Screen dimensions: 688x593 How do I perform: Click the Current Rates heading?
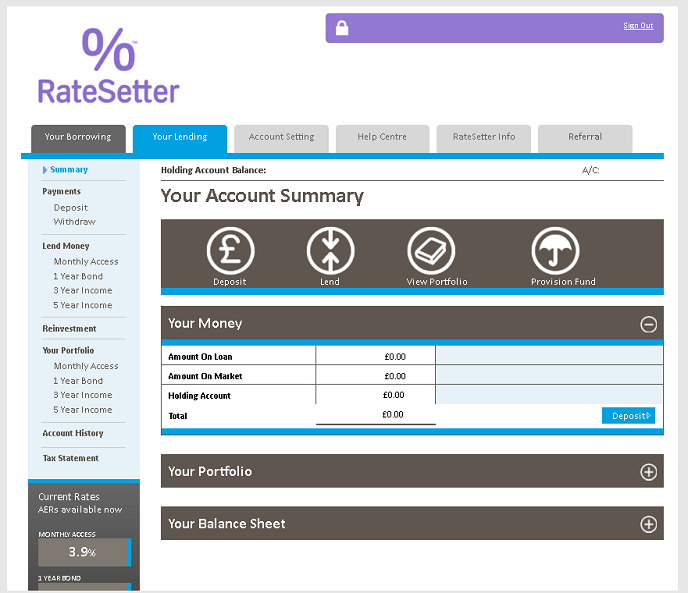(69, 496)
